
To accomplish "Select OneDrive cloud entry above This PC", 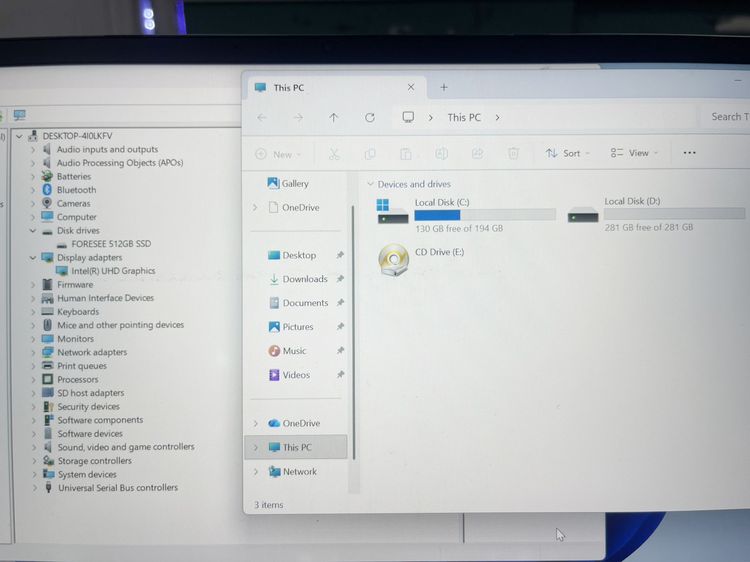I will pyautogui.click(x=294, y=423).
